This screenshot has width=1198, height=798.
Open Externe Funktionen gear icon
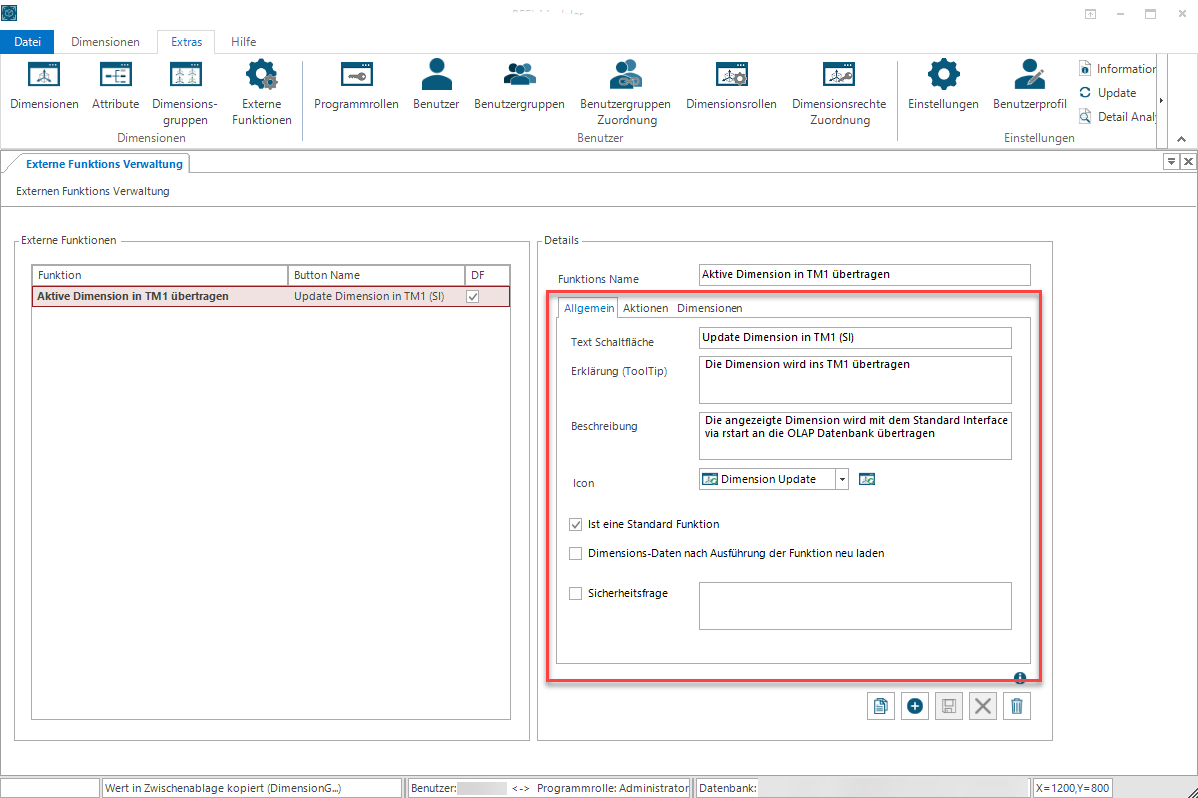tap(261, 93)
